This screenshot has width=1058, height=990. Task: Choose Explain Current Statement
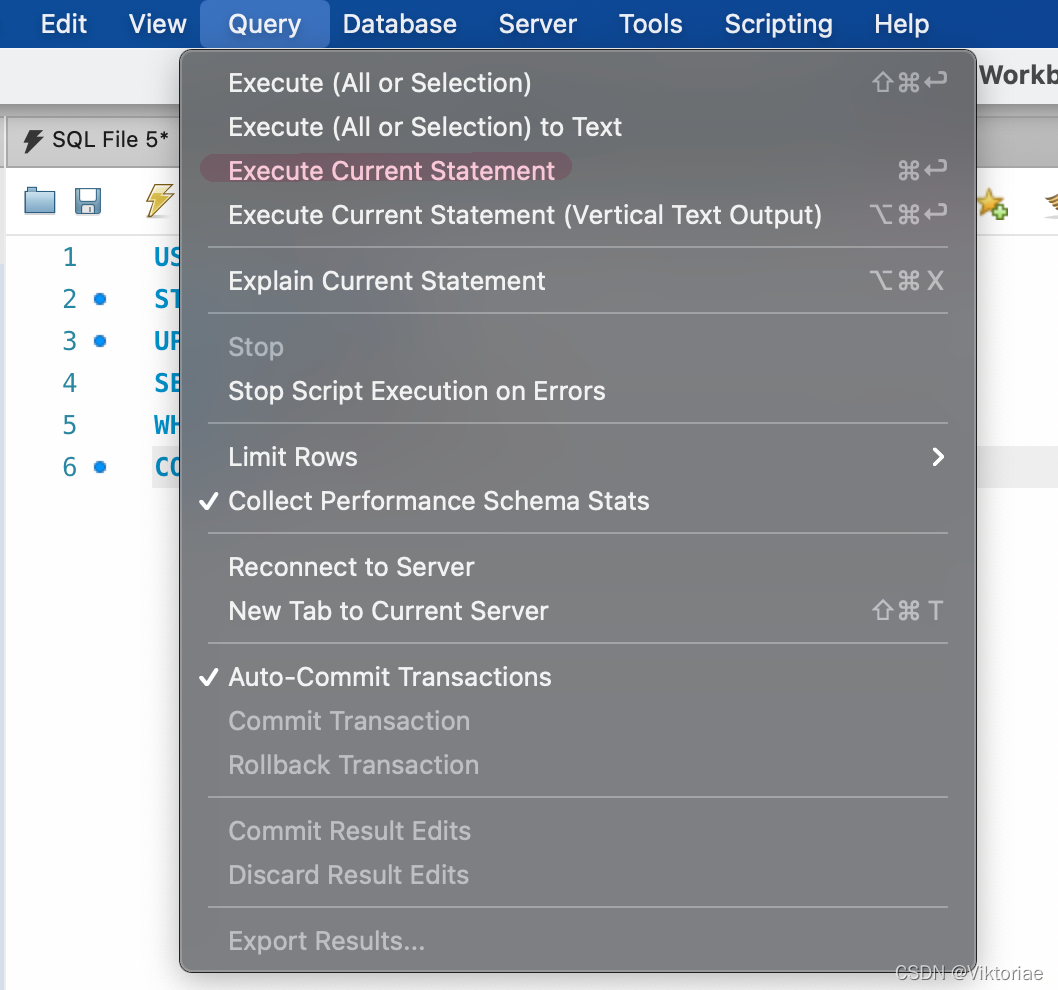(x=578, y=281)
